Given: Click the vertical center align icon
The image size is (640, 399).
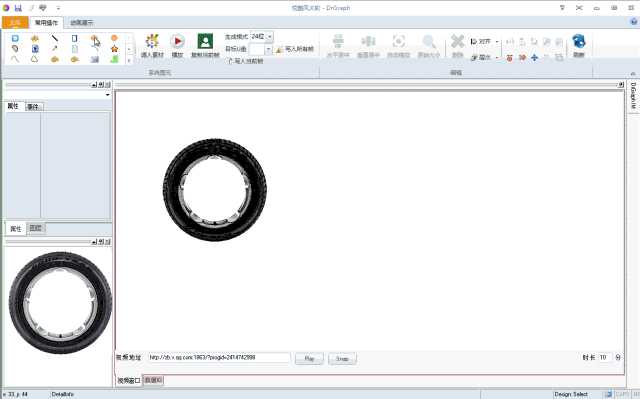Looking at the screenshot, I should tap(368, 41).
